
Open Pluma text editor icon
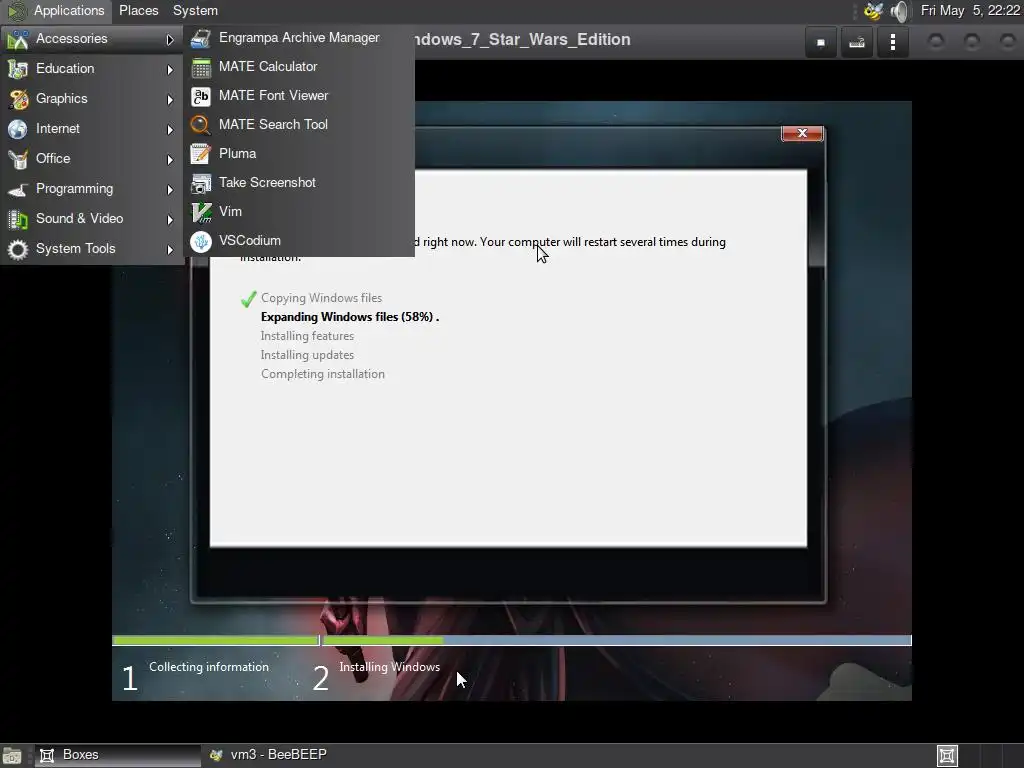200,153
